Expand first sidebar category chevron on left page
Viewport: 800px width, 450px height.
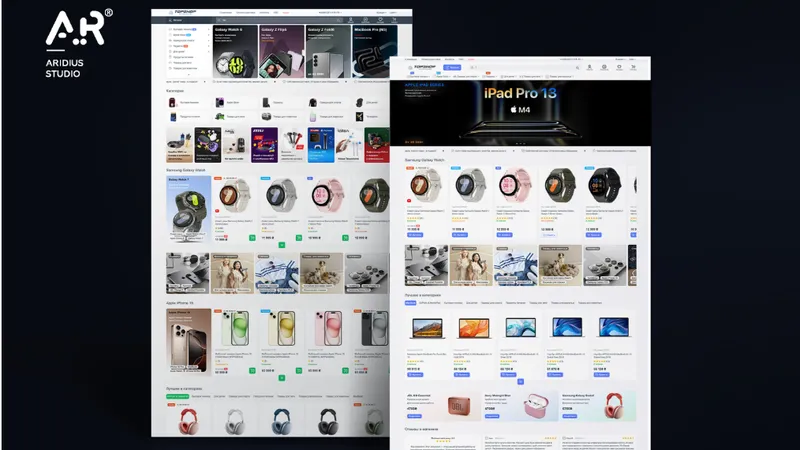tap(208, 30)
